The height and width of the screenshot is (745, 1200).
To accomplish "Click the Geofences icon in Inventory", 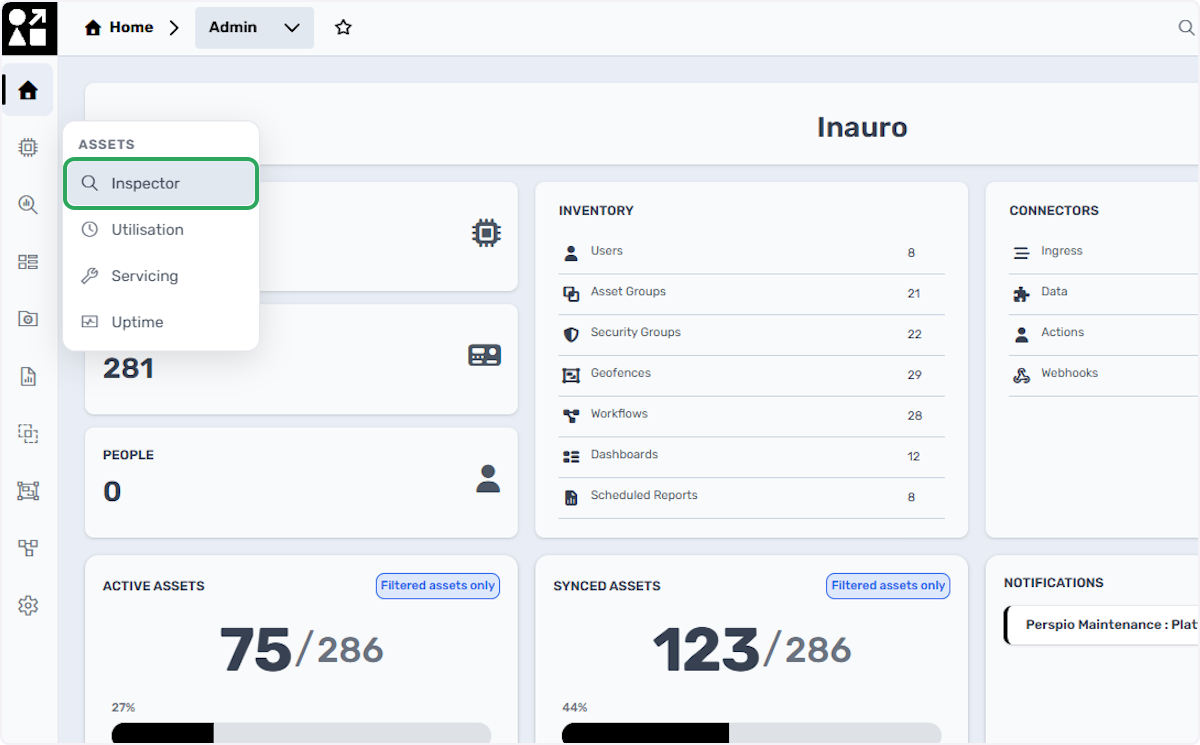I will [x=571, y=375].
